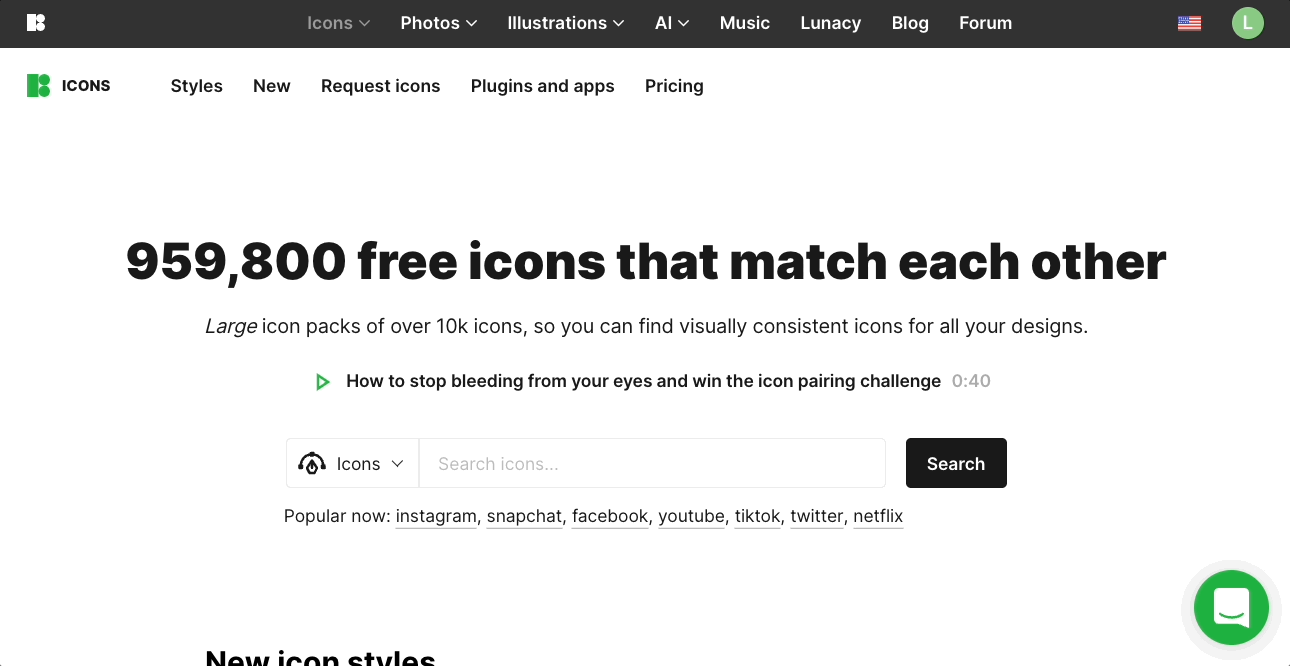The image size is (1290, 666).
Task: Go to the Styles tab
Action: (196, 86)
